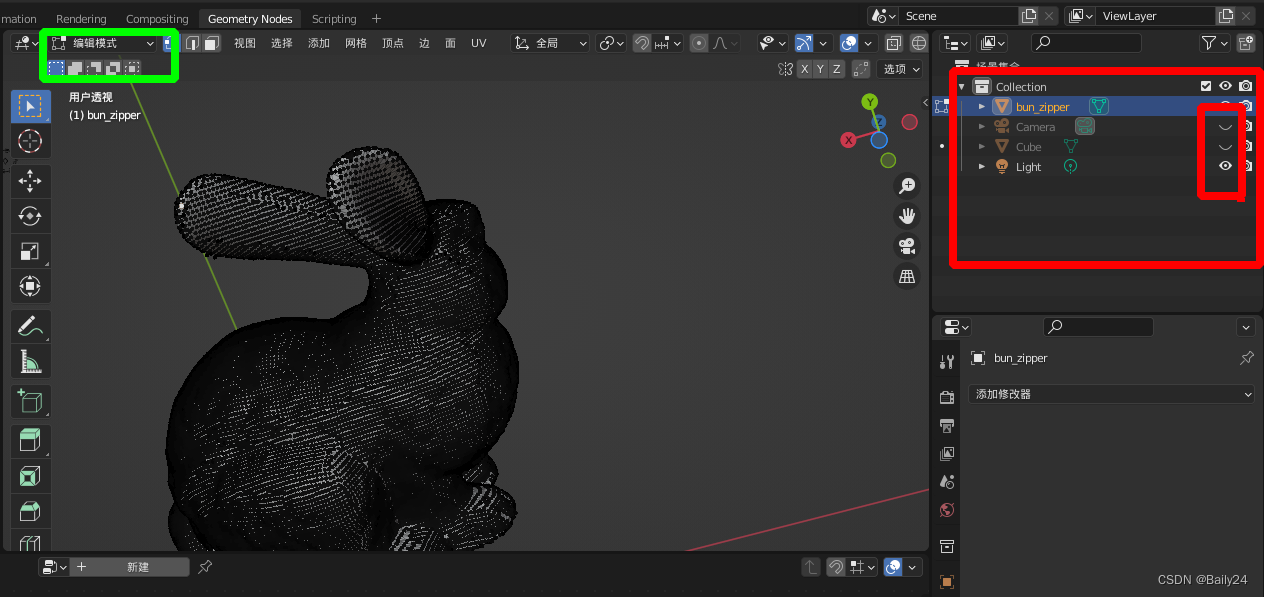Viewport: 1264px width, 597px height.
Task: Open the UV menu
Action: coord(479,43)
